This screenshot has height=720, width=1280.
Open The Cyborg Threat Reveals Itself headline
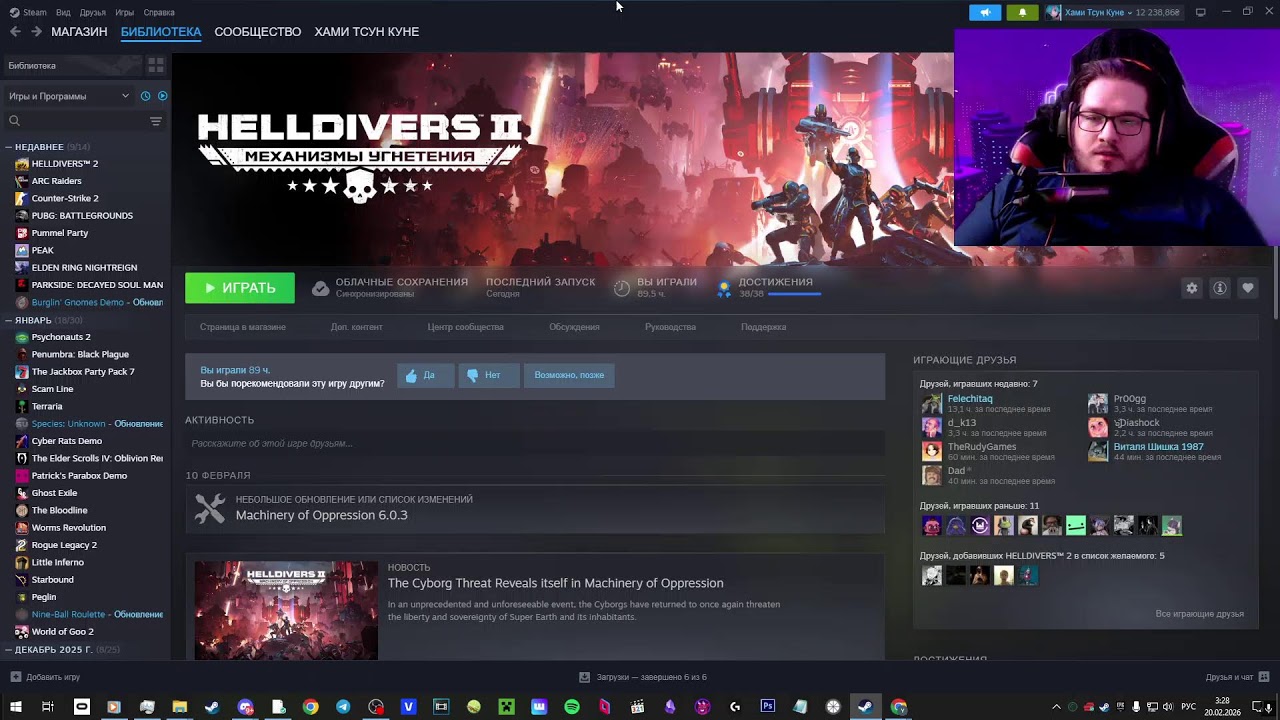pyautogui.click(x=555, y=583)
